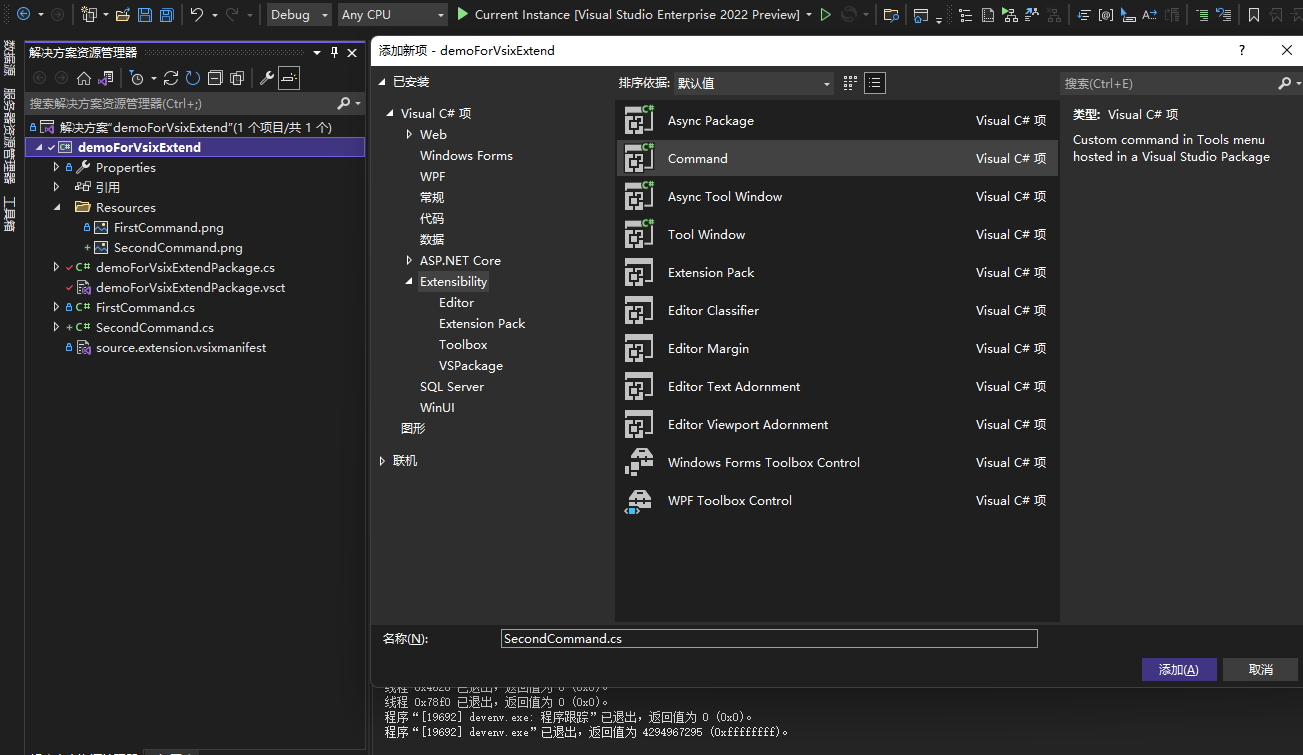The height and width of the screenshot is (755, 1303).
Task: Click Sync with Active Document icon
Action: point(171,78)
